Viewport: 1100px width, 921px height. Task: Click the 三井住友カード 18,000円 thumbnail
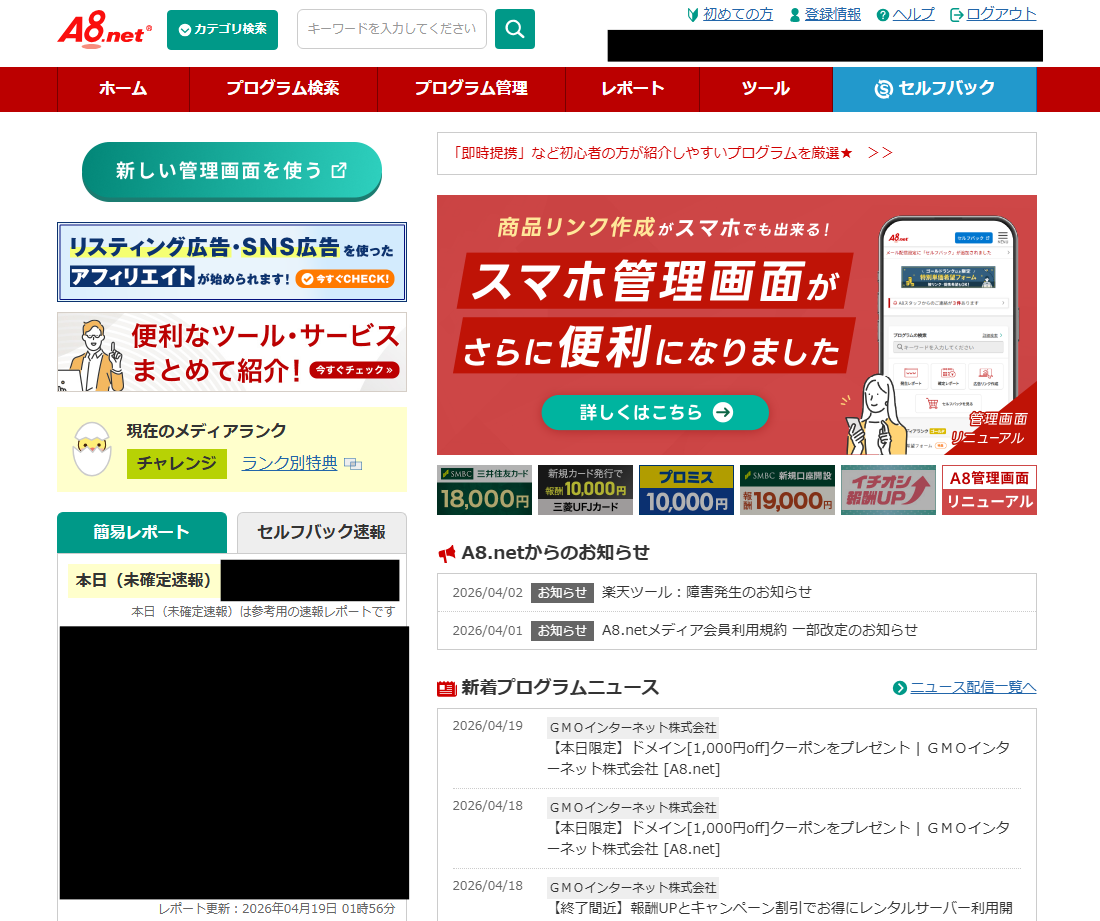tap(484, 490)
